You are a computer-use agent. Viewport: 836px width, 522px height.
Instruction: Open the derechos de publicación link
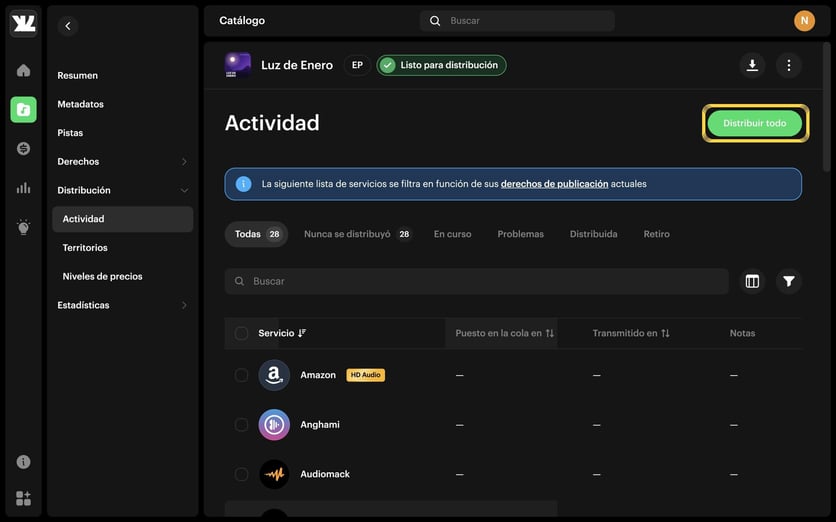[554, 184]
